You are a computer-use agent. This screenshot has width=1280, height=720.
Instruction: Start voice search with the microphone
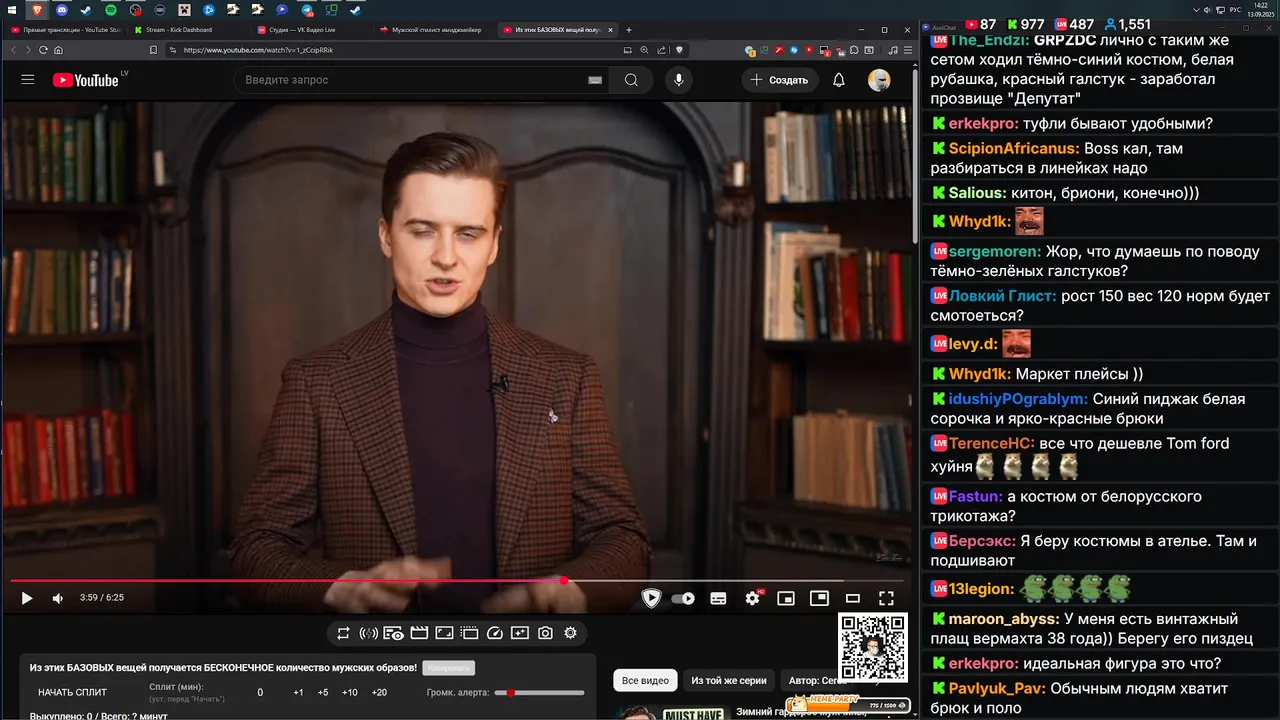point(679,80)
